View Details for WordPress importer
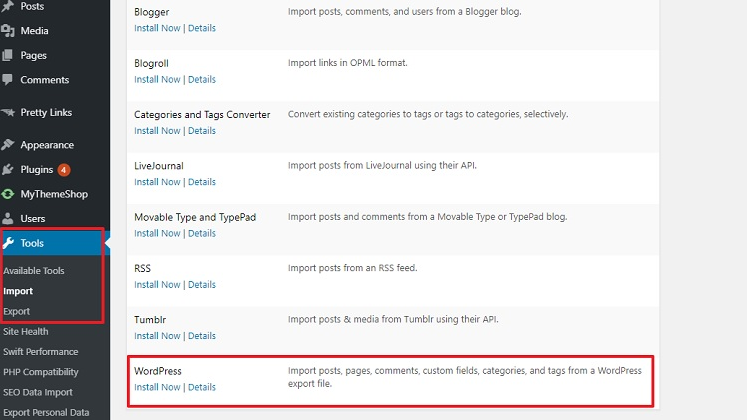Image resolution: width=747 pixels, height=420 pixels. tap(202, 387)
